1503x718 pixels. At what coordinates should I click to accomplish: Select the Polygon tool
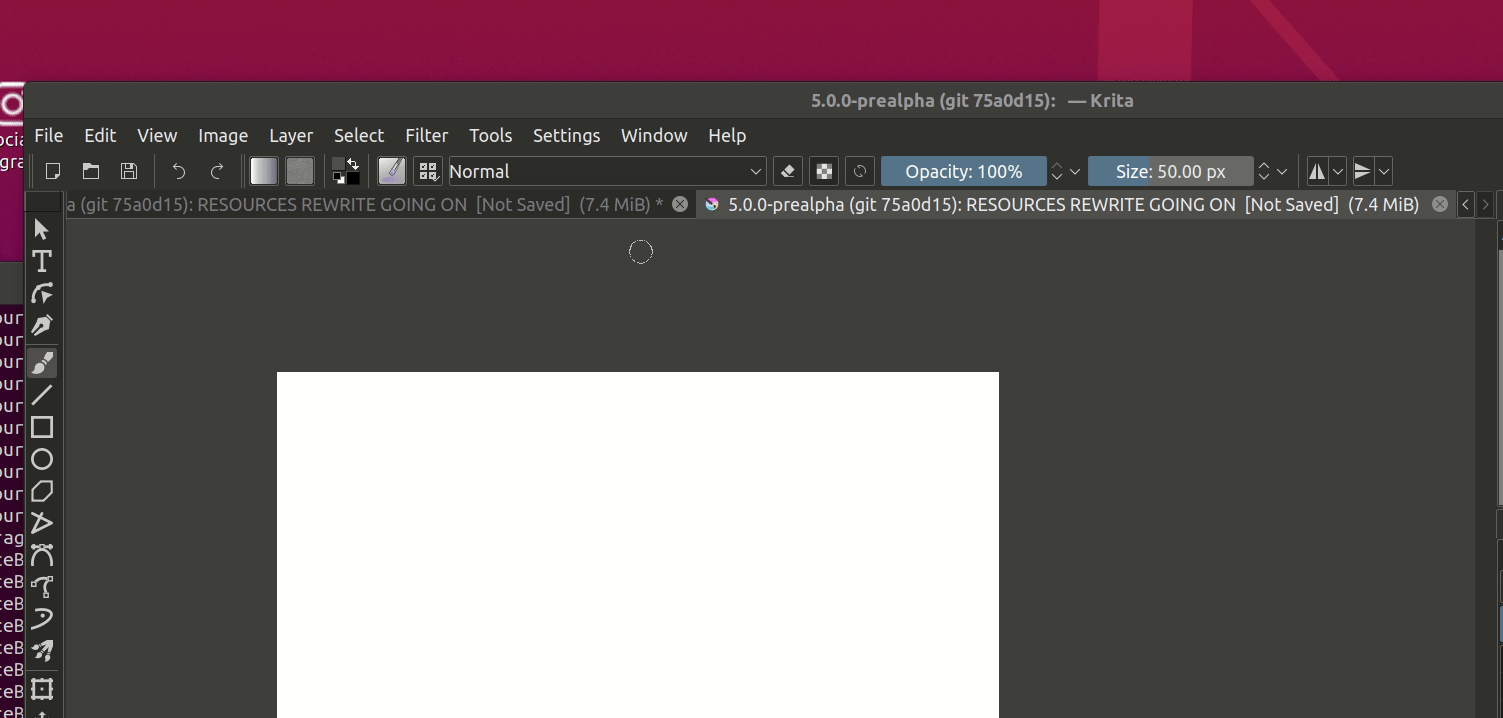[42, 491]
